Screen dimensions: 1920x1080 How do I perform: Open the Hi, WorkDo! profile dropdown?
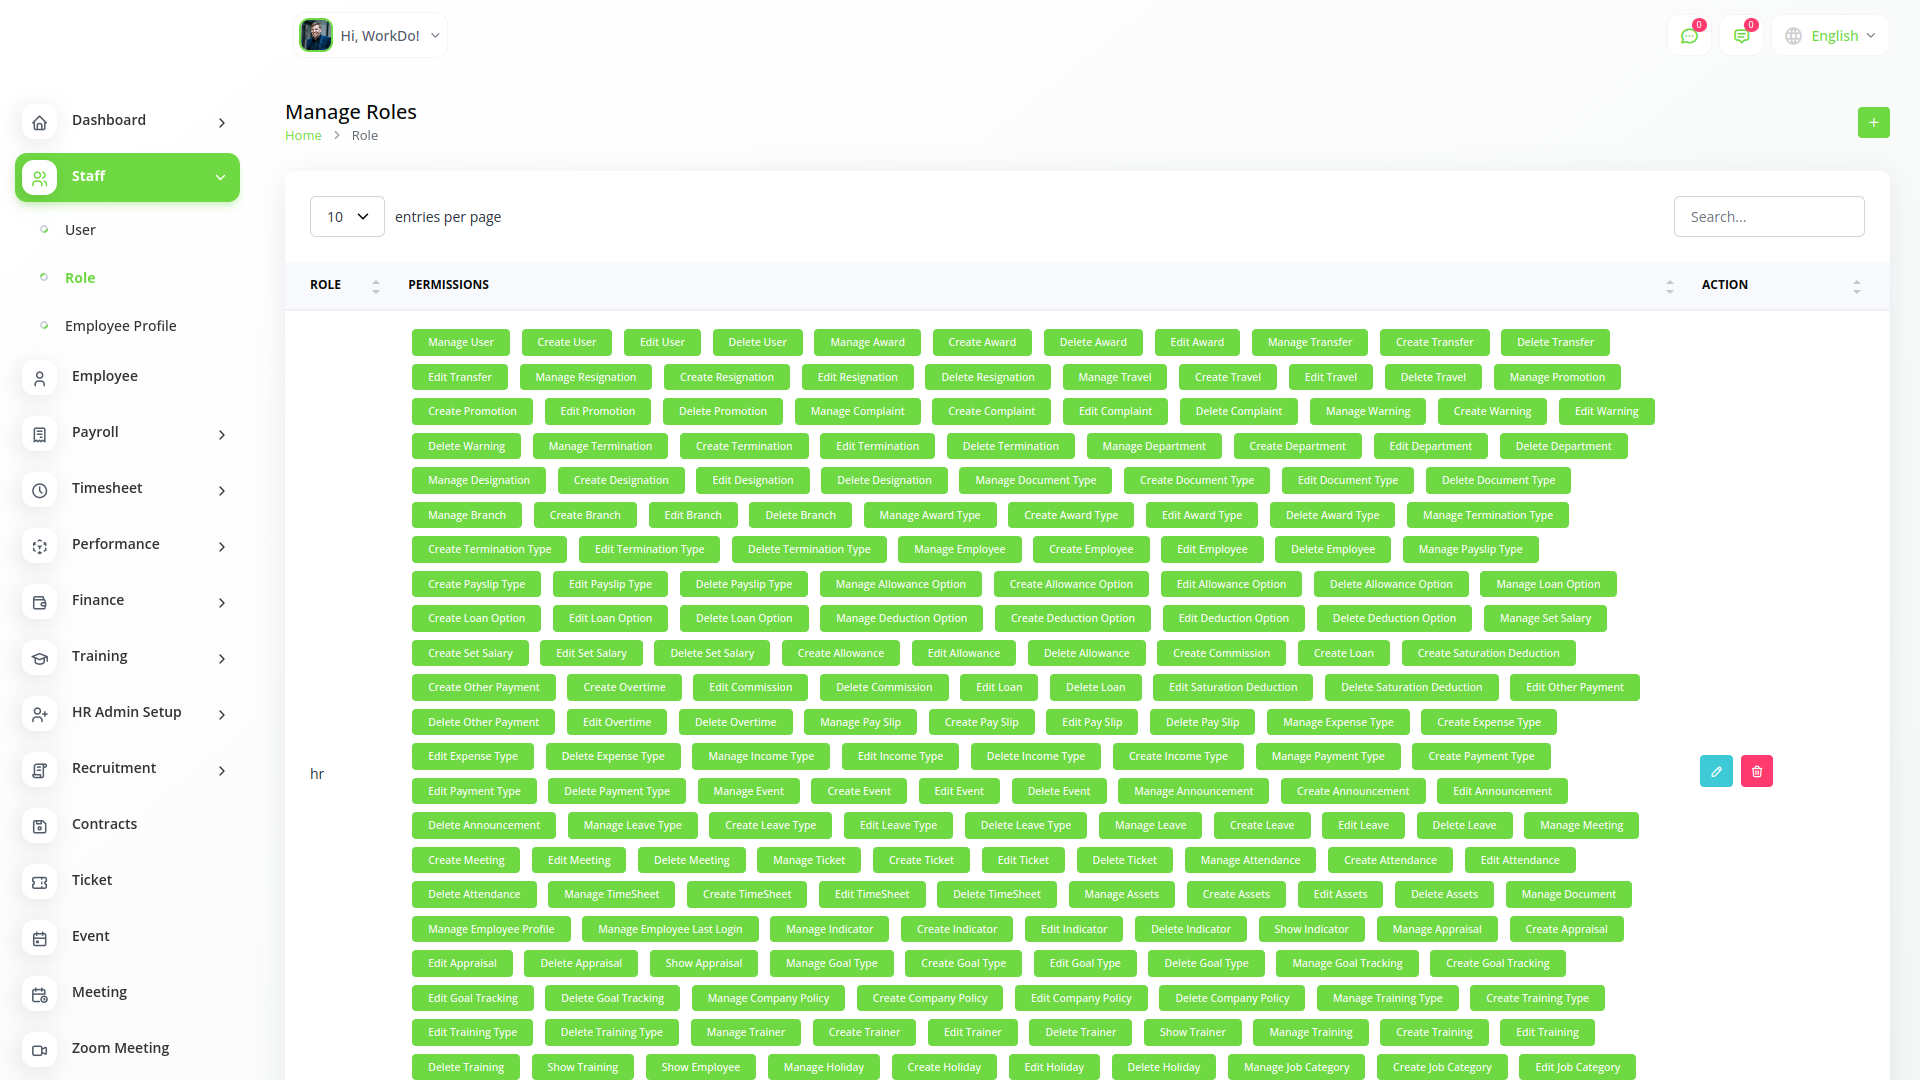pyautogui.click(x=370, y=35)
